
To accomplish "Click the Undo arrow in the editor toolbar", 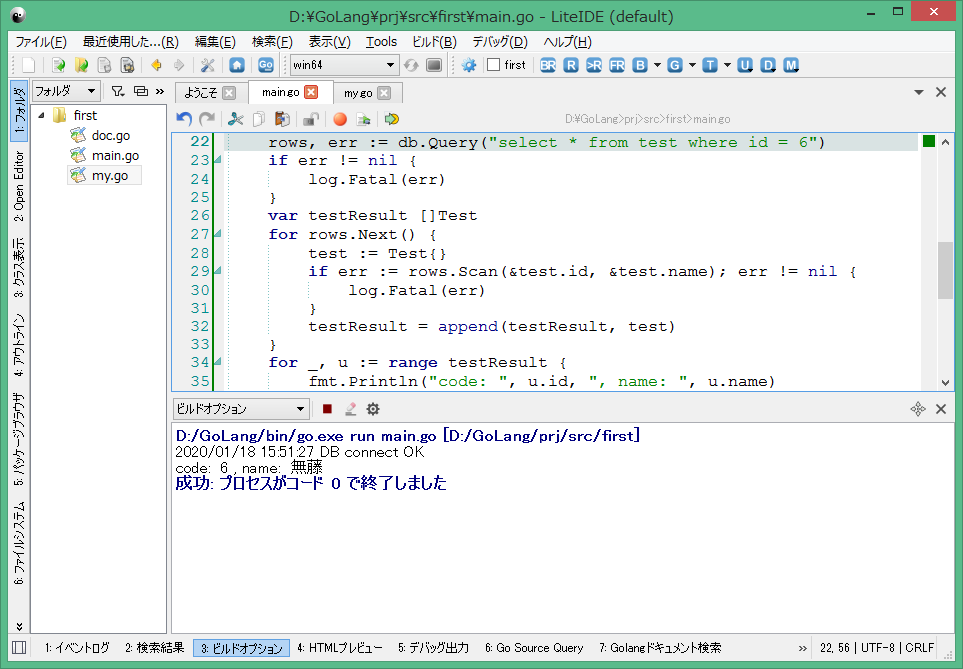I will pos(184,119).
